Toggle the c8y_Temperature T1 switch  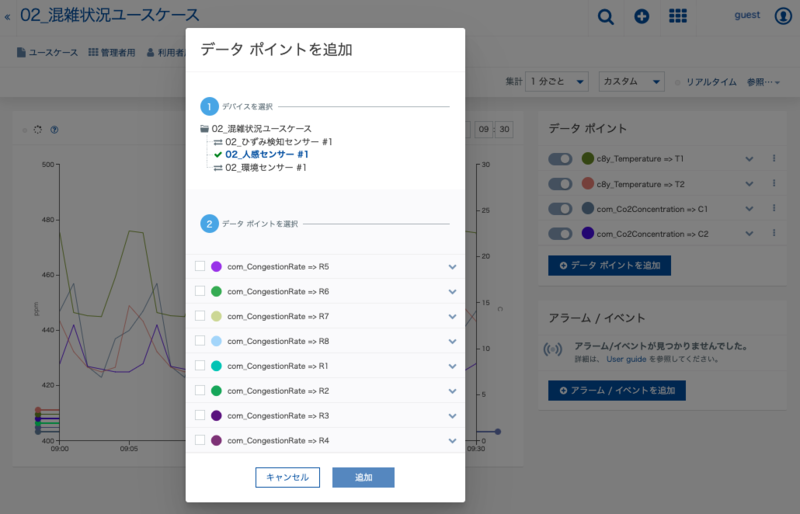coord(560,159)
